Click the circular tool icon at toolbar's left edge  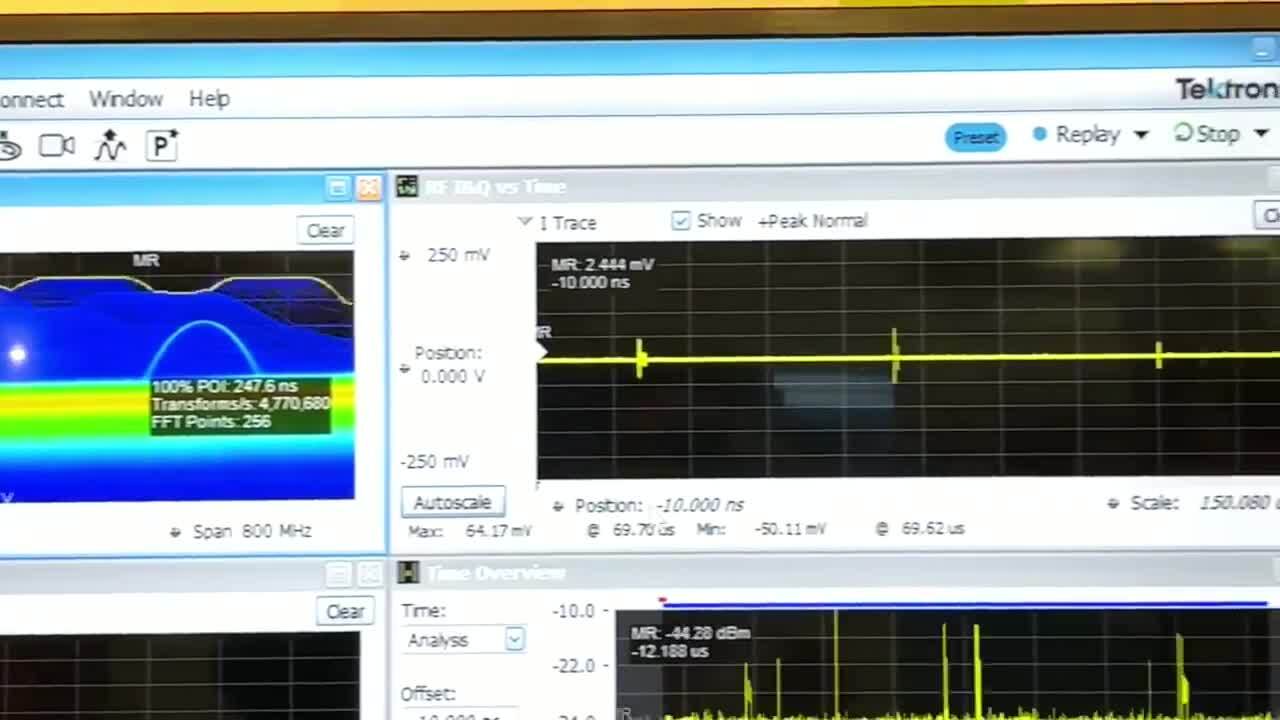[10, 145]
